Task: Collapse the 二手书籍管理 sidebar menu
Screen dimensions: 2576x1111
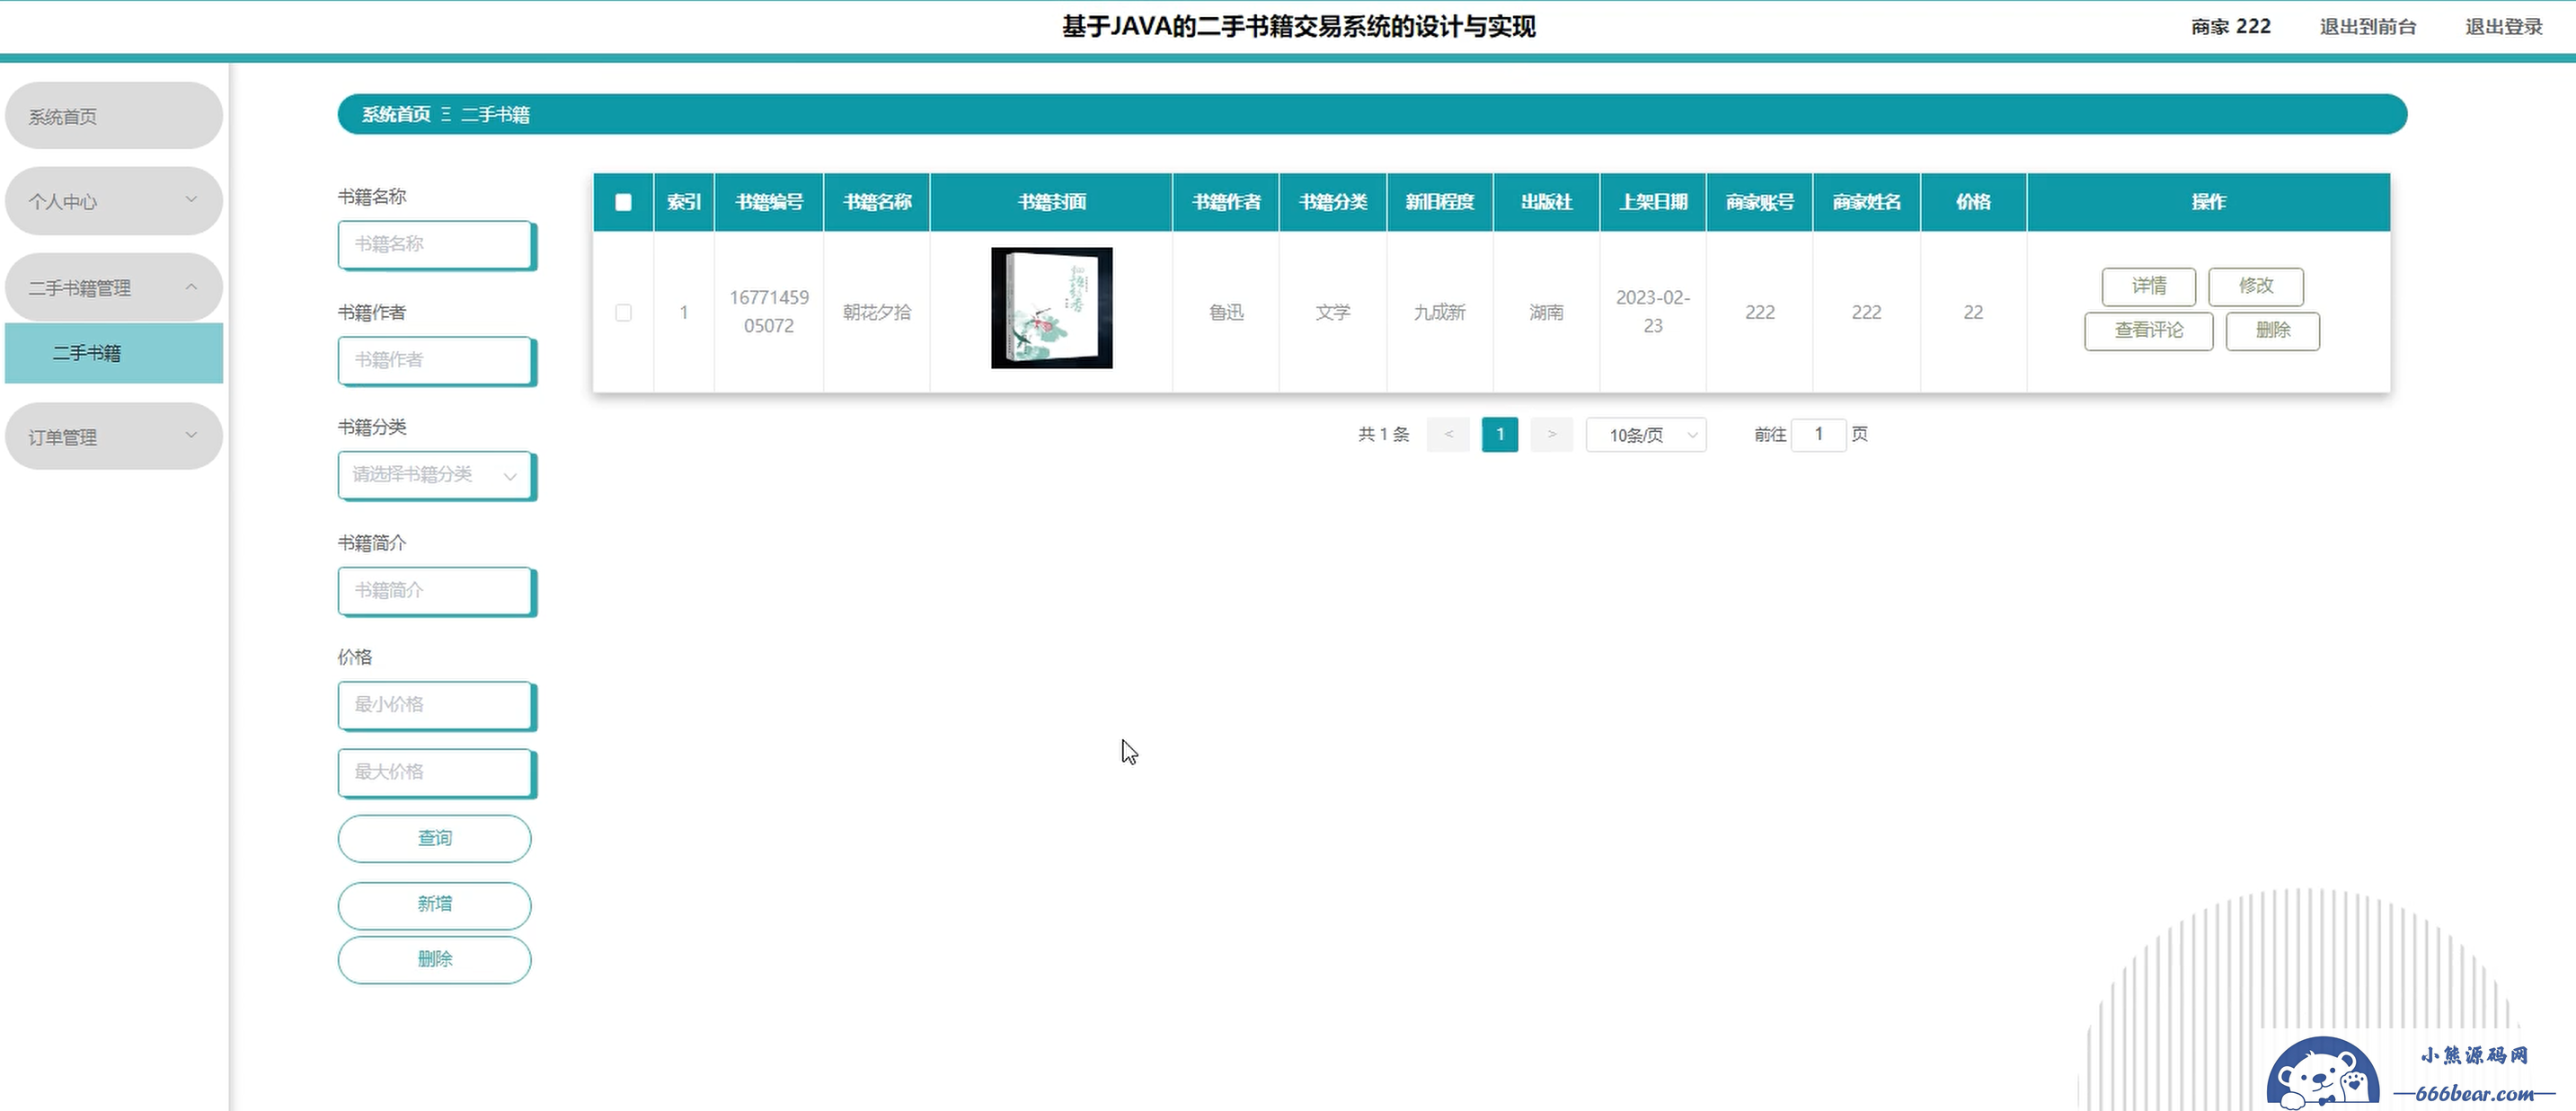Action: (114, 287)
